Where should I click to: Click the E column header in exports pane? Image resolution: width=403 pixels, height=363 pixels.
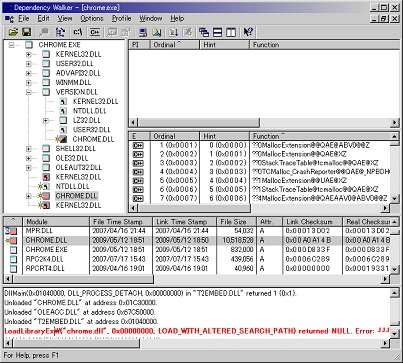coord(139,136)
